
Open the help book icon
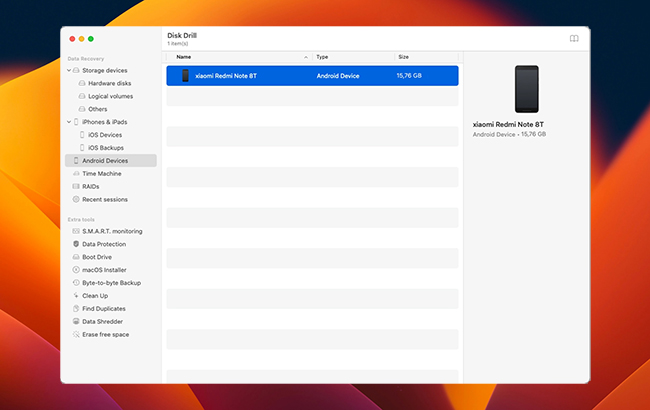(x=574, y=39)
